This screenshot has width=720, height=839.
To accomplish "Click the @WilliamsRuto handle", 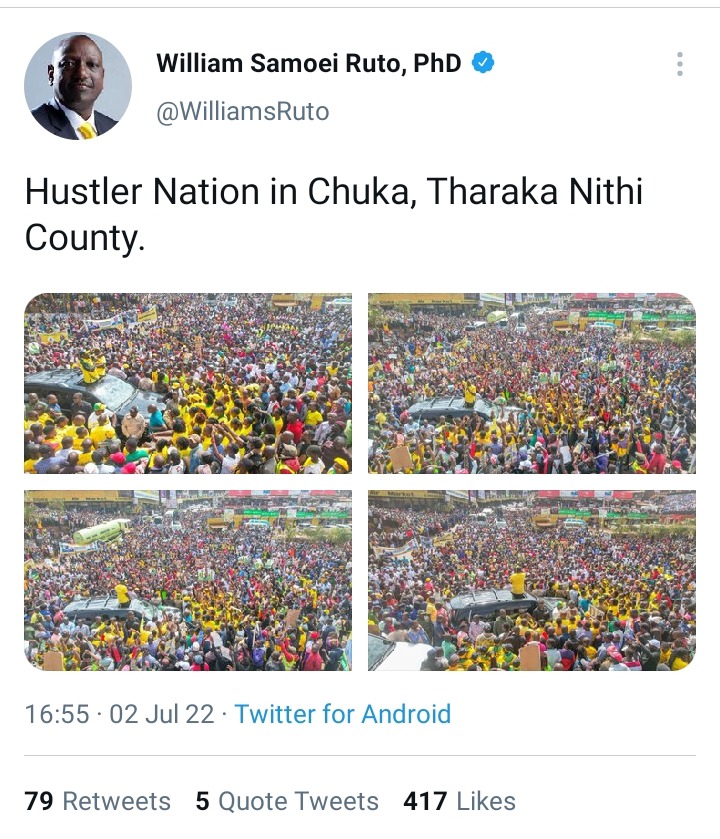I will (x=243, y=111).
